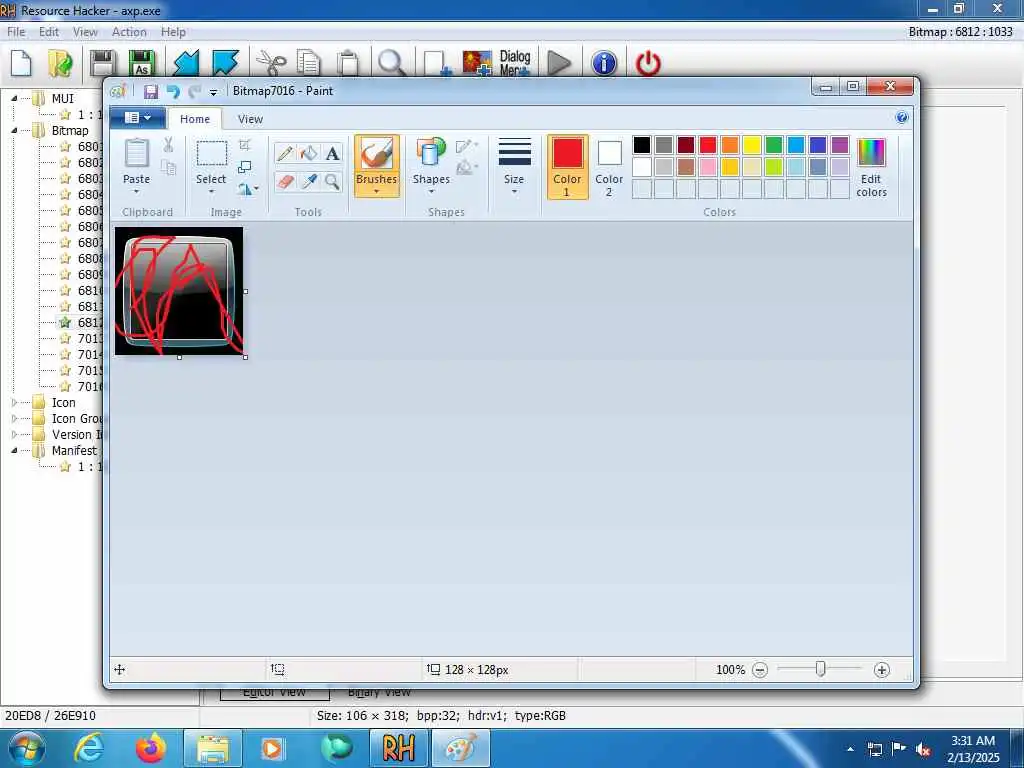Open the View menu in Resource Hacker
The width and height of the screenshot is (1024, 768).
pos(85,32)
